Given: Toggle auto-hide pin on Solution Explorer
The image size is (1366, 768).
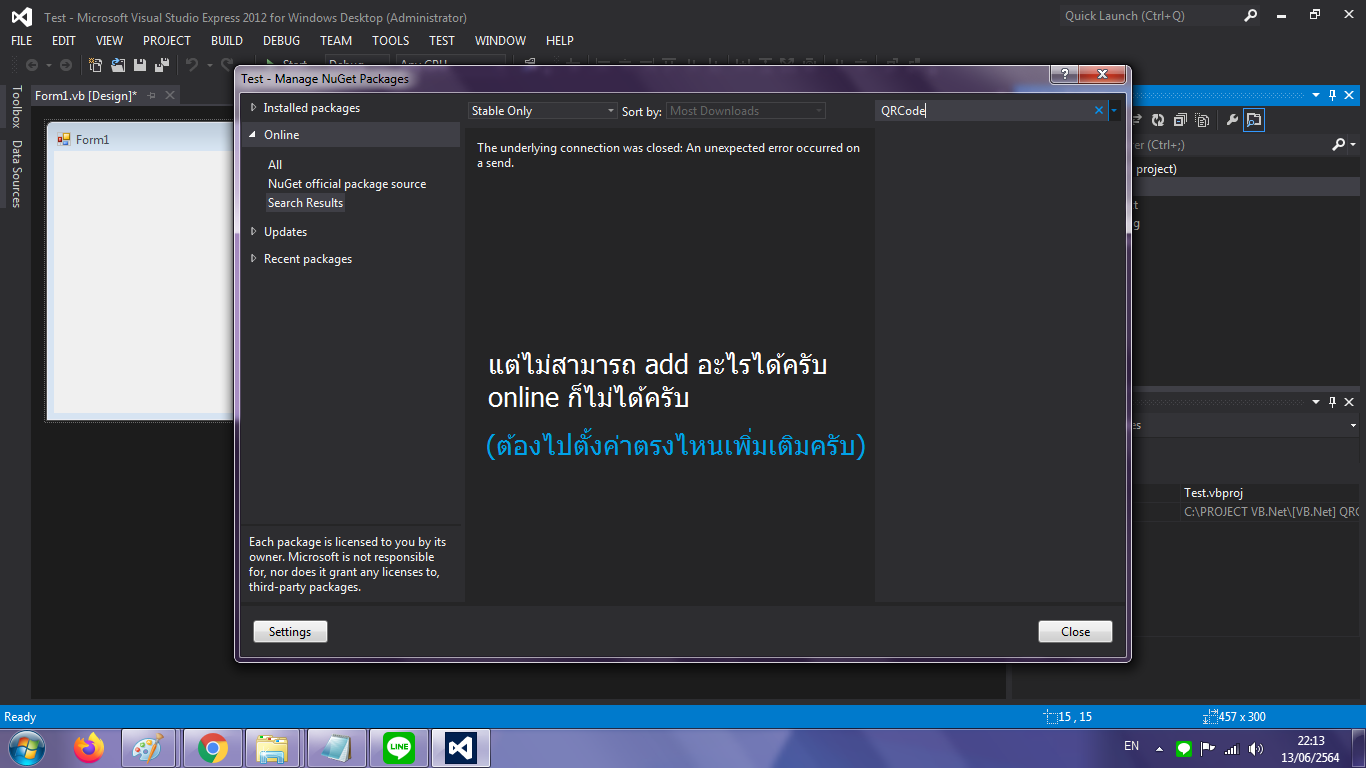Looking at the screenshot, I should coord(1332,95).
